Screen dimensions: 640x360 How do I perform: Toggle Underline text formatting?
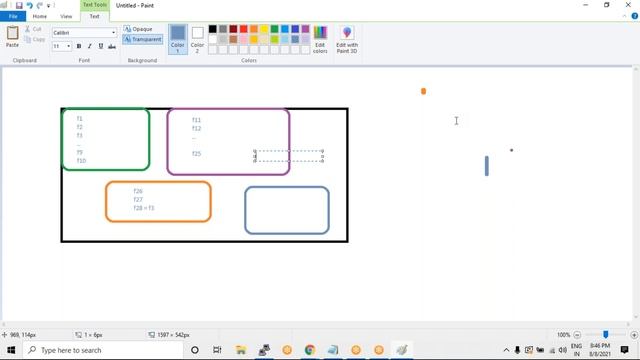click(100, 47)
